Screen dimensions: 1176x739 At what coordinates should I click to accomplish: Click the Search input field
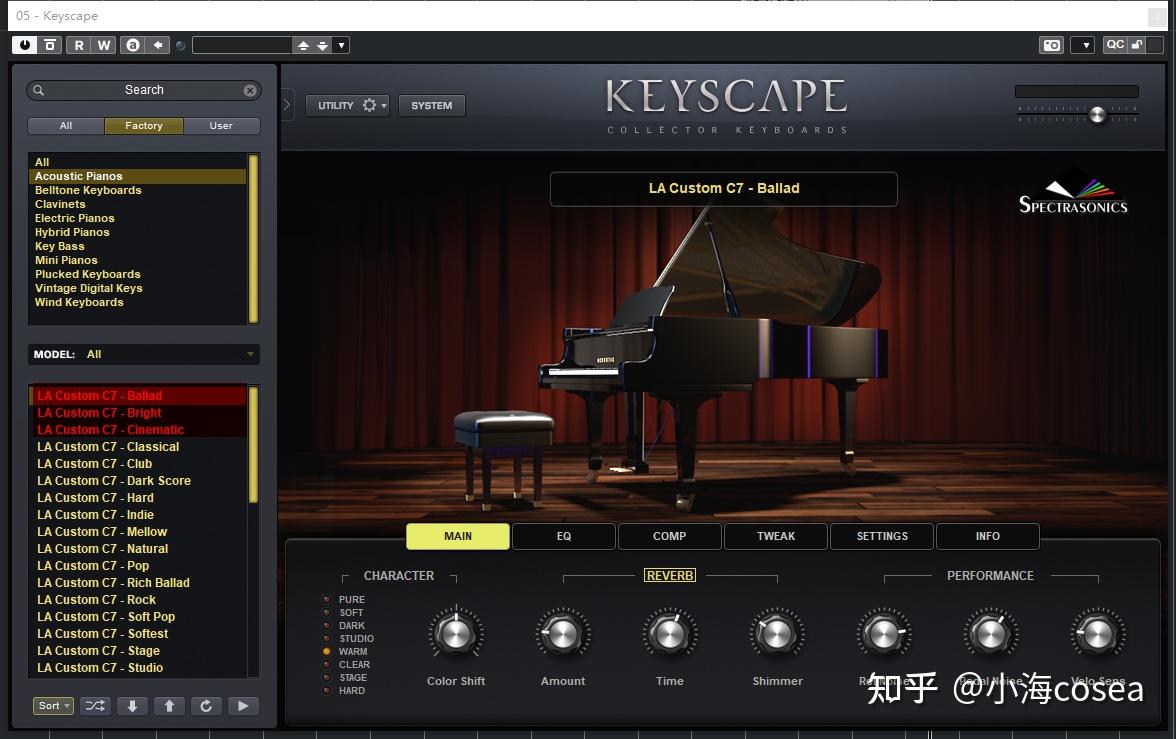click(144, 90)
